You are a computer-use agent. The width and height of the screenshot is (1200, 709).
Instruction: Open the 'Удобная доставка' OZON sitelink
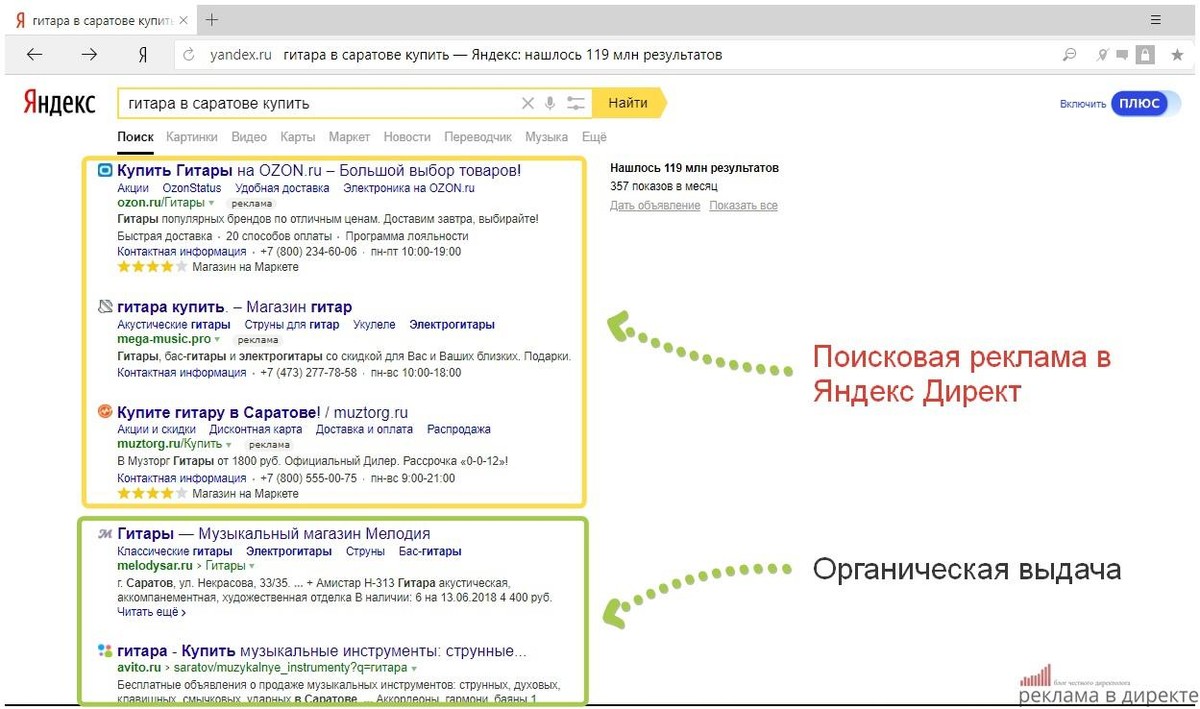(282, 188)
